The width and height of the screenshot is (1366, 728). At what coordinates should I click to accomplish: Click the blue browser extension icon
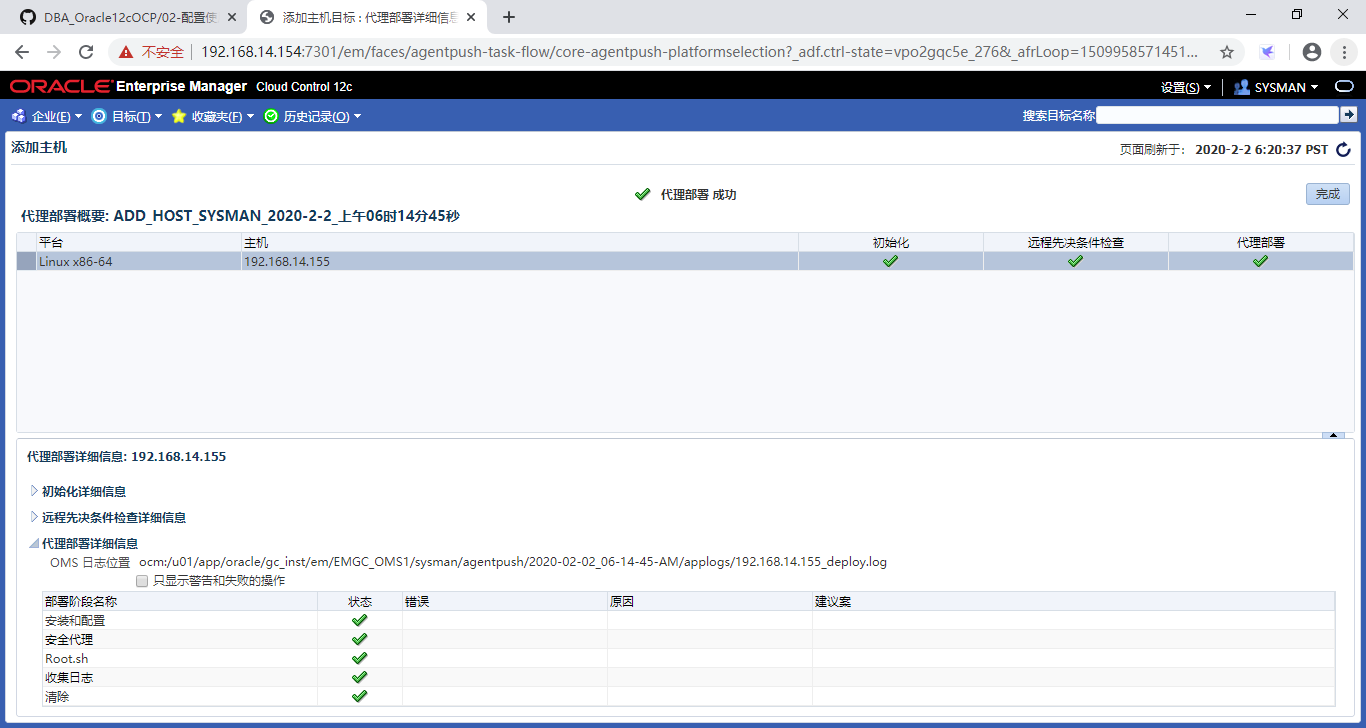click(x=1268, y=52)
